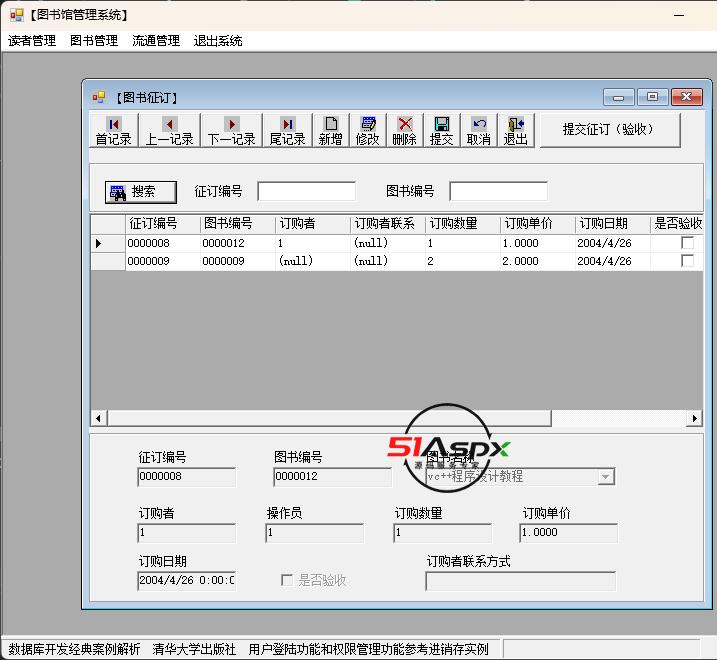Click the grid's horizontal scrollbar right arrow
The width and height of the screenshot is (717, 660).
695,418
